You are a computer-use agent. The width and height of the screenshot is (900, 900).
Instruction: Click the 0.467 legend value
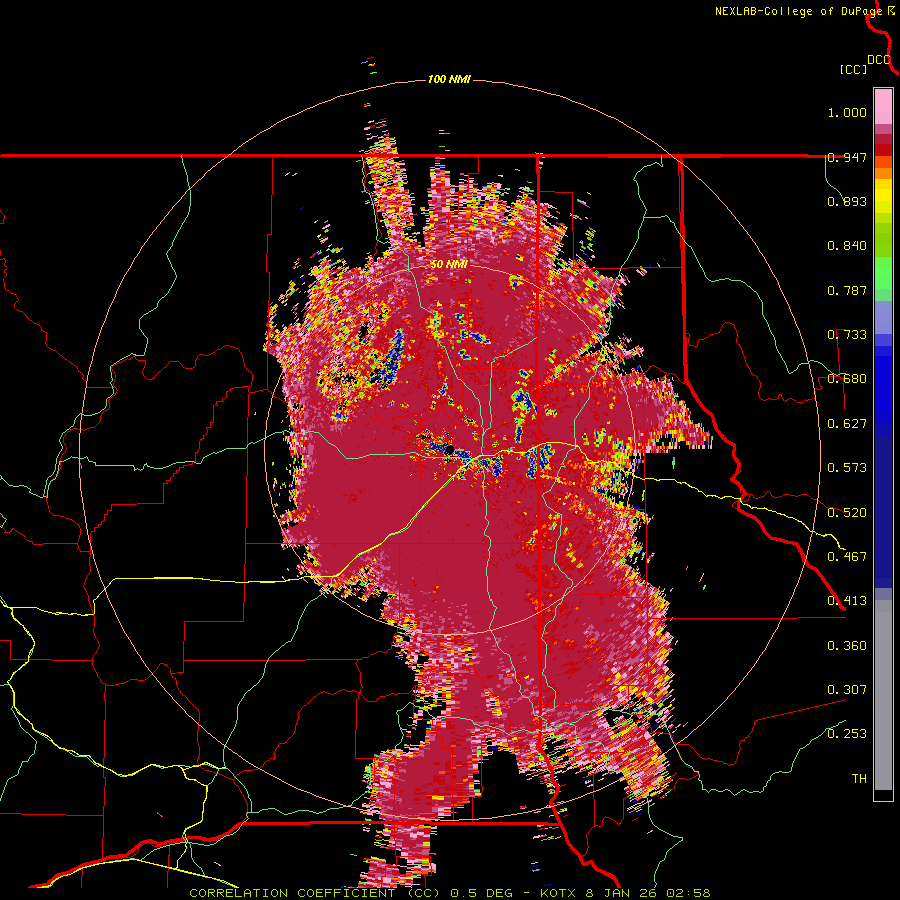click(x=847, y=557)
